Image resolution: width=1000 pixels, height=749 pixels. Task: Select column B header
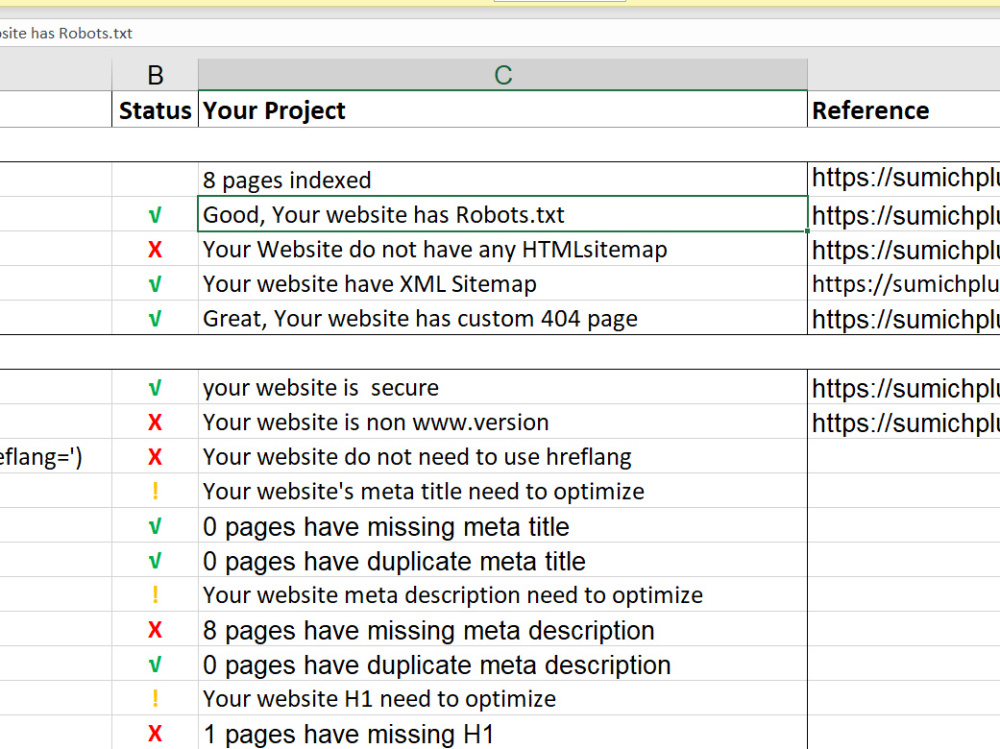pyautogui.click(x=155, y=75)
